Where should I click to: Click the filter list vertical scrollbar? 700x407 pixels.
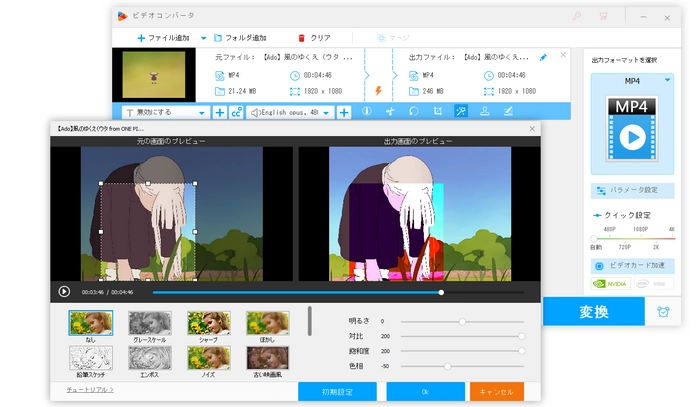pyautogui.click(x=309, y=321)
